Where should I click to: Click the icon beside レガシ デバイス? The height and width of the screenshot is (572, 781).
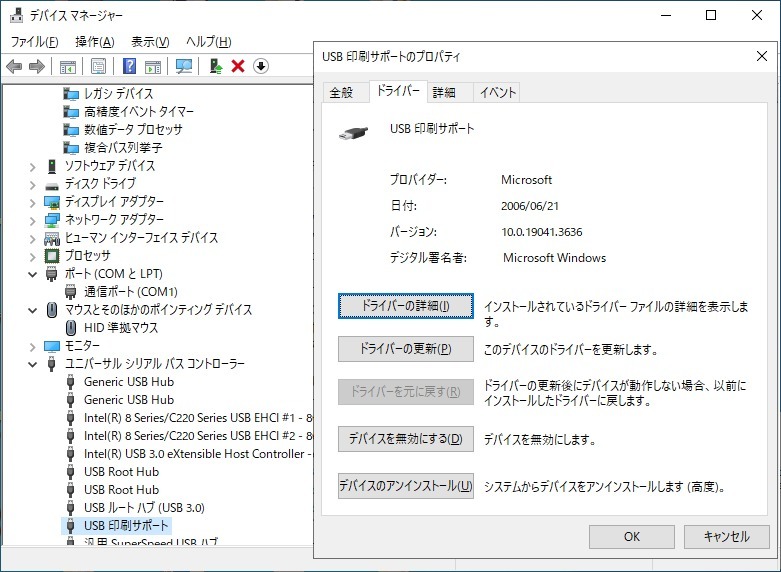[x=71, y=94]
